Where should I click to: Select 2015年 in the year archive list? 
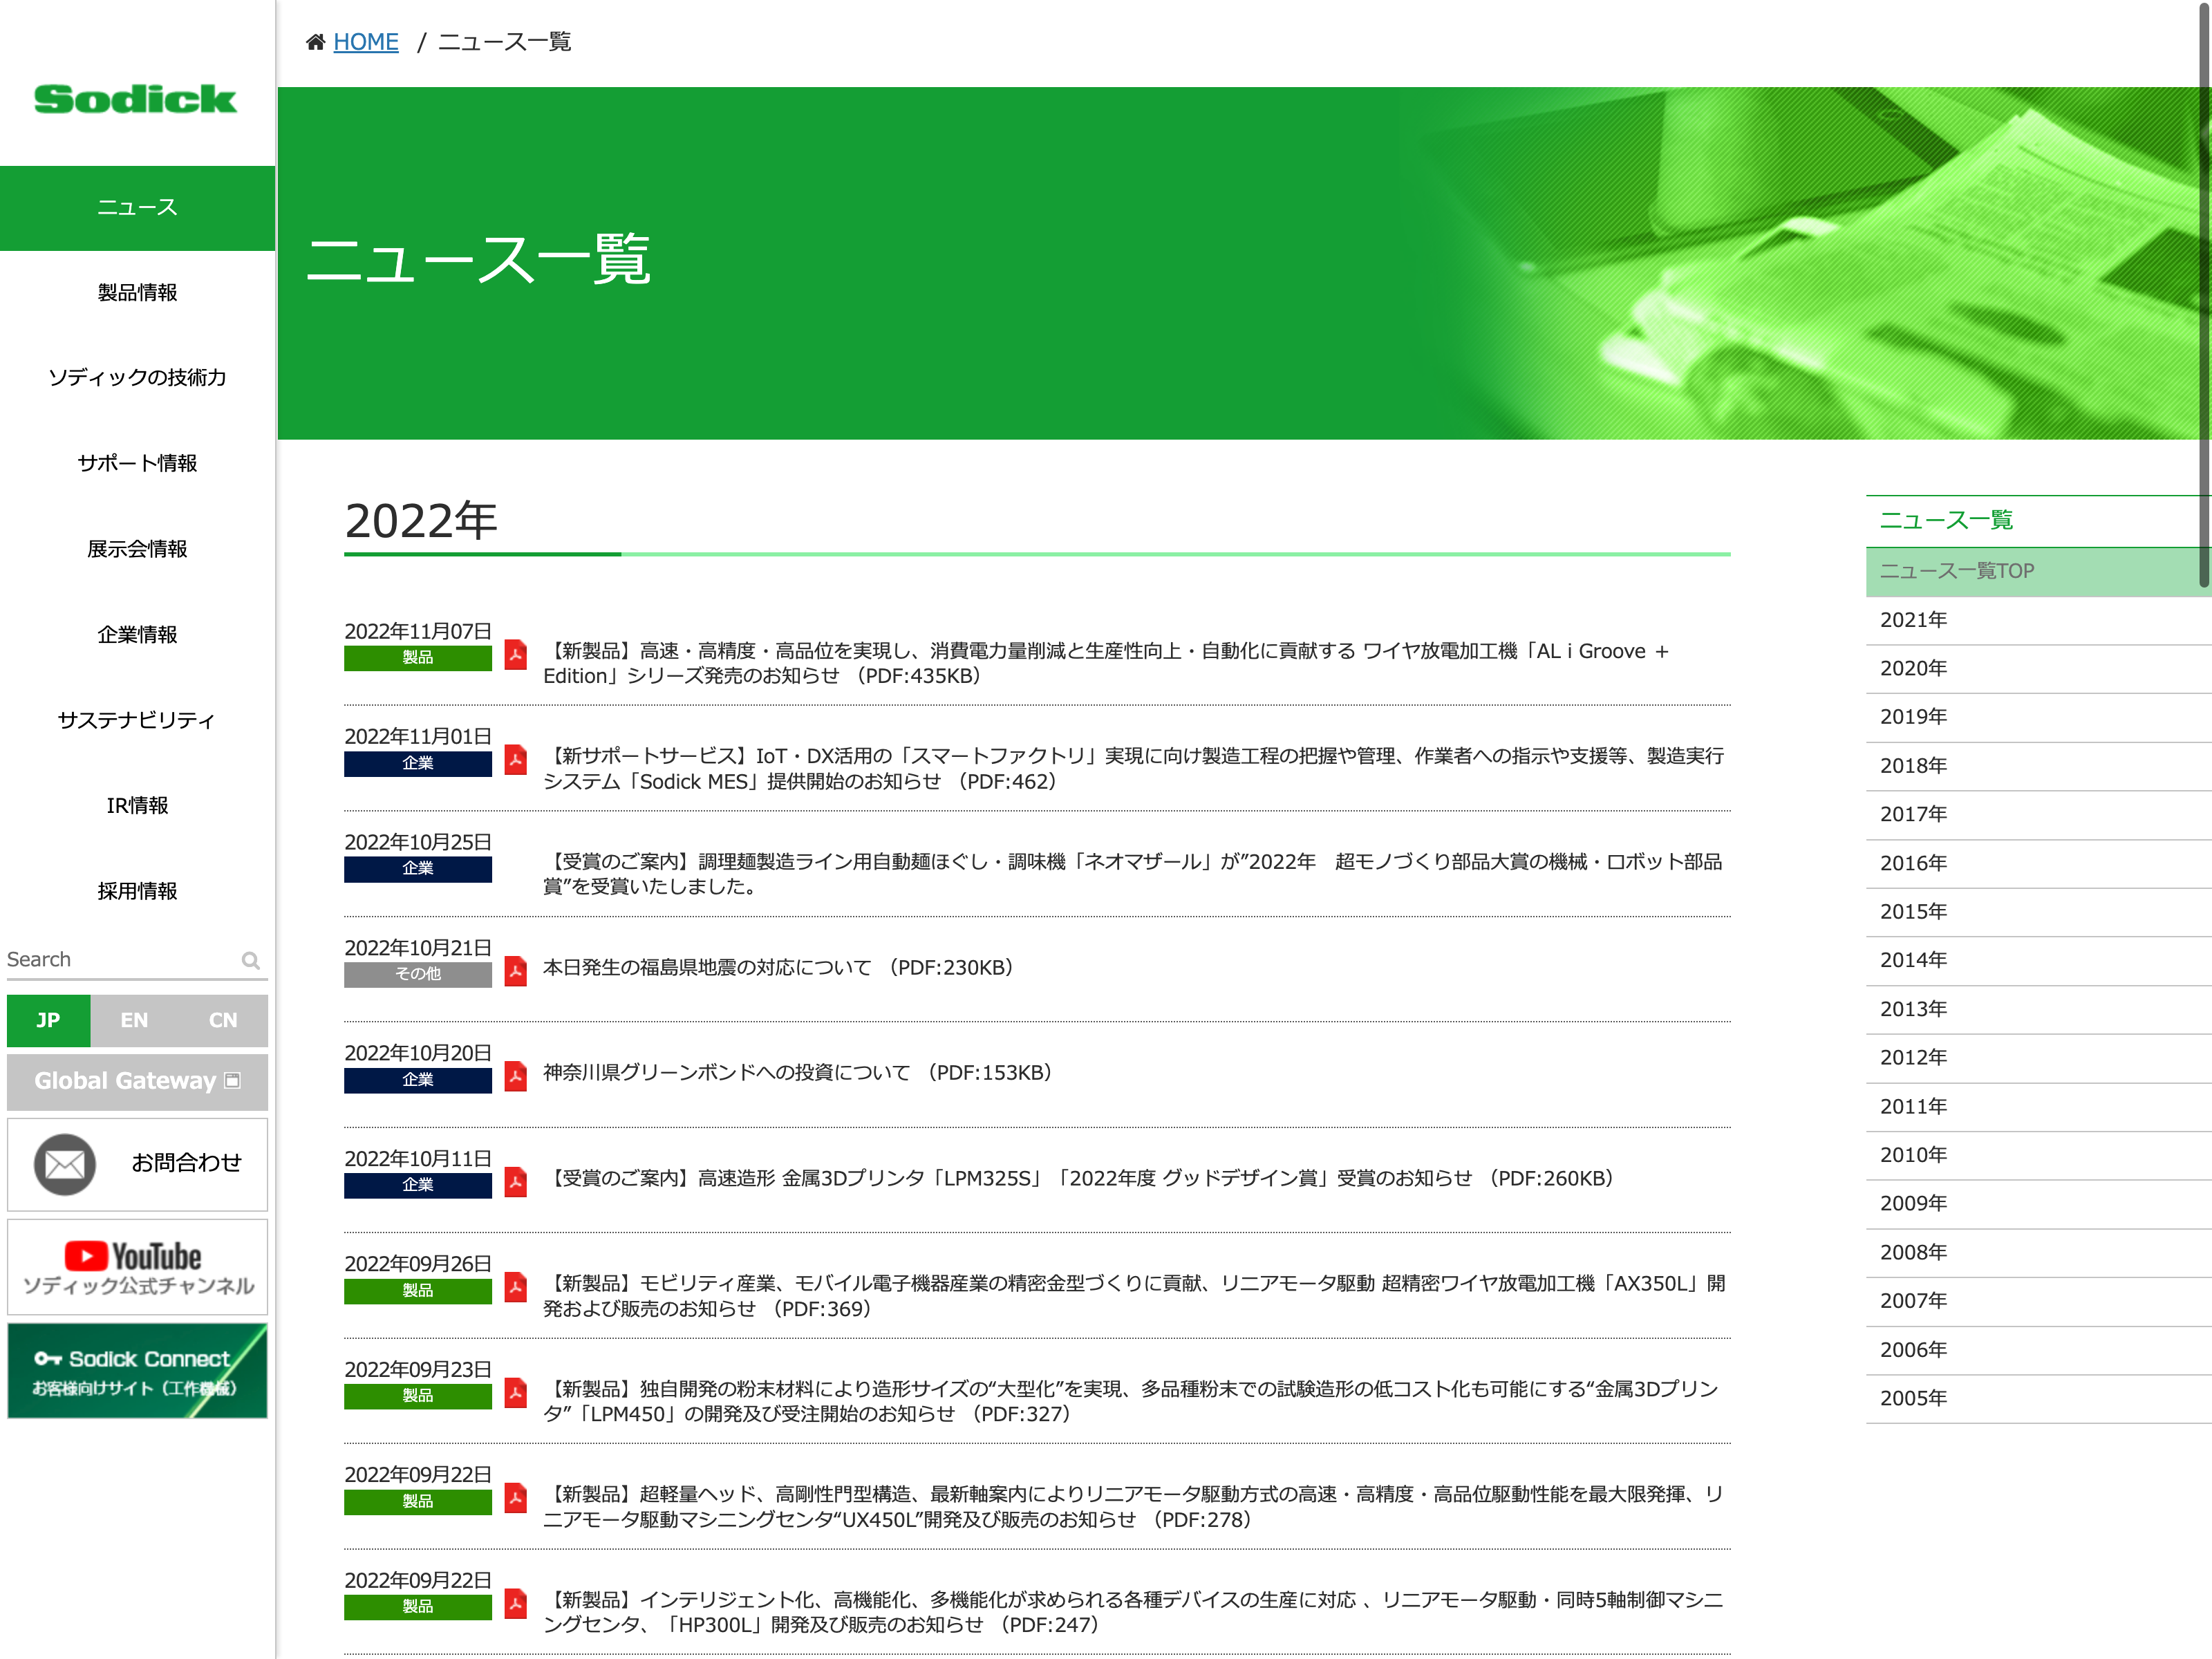[1913, 912]
